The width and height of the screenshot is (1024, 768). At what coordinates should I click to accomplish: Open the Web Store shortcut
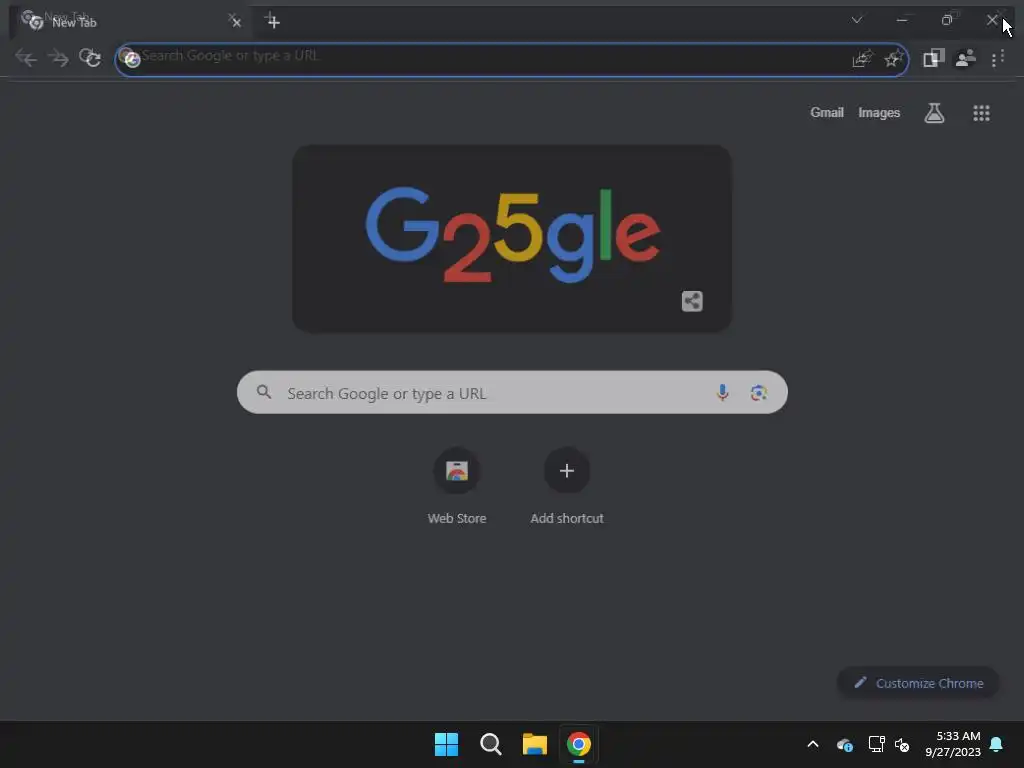pyautogui.click(x=457, y=487)
